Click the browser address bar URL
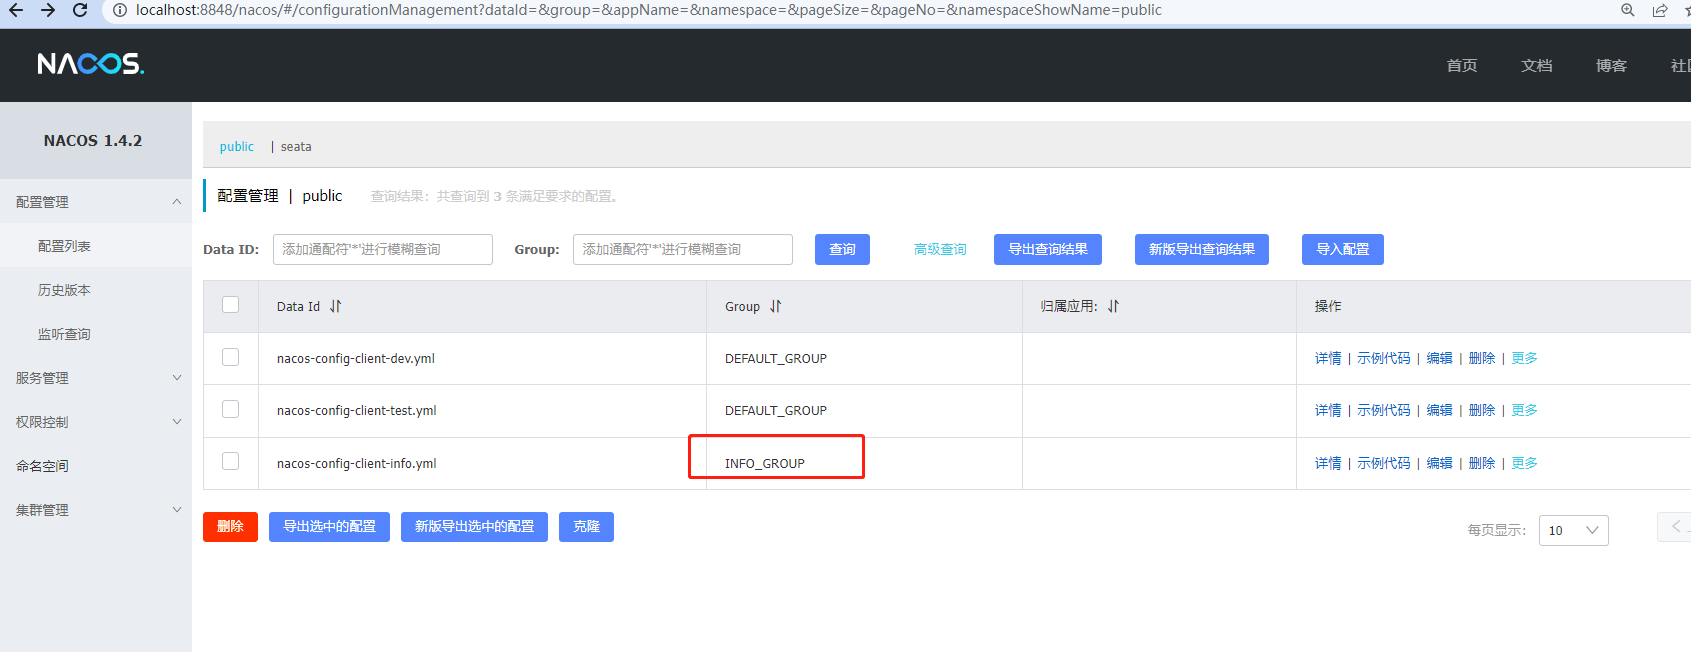Viewport: 1691px width, 652px height. click(x=648, y=10)
